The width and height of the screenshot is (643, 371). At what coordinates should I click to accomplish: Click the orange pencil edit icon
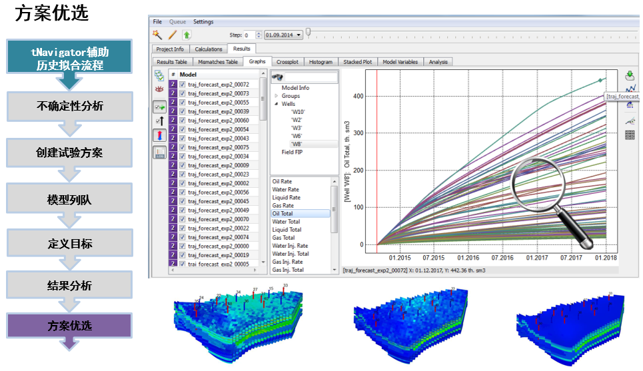coord(172,35)
